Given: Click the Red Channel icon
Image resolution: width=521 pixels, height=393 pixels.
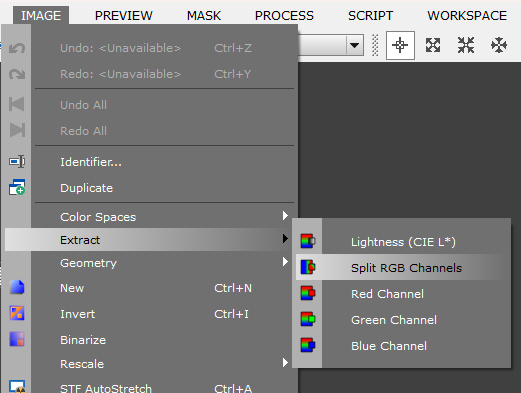Looking at the screenshot, I should tap(308, 293).
